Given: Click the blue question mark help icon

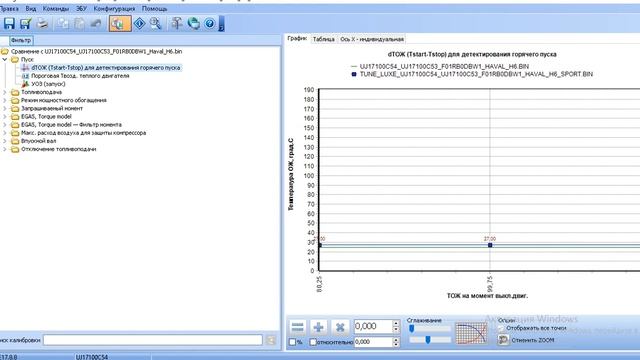Looking at the screenshot, I should coord(210,24).
